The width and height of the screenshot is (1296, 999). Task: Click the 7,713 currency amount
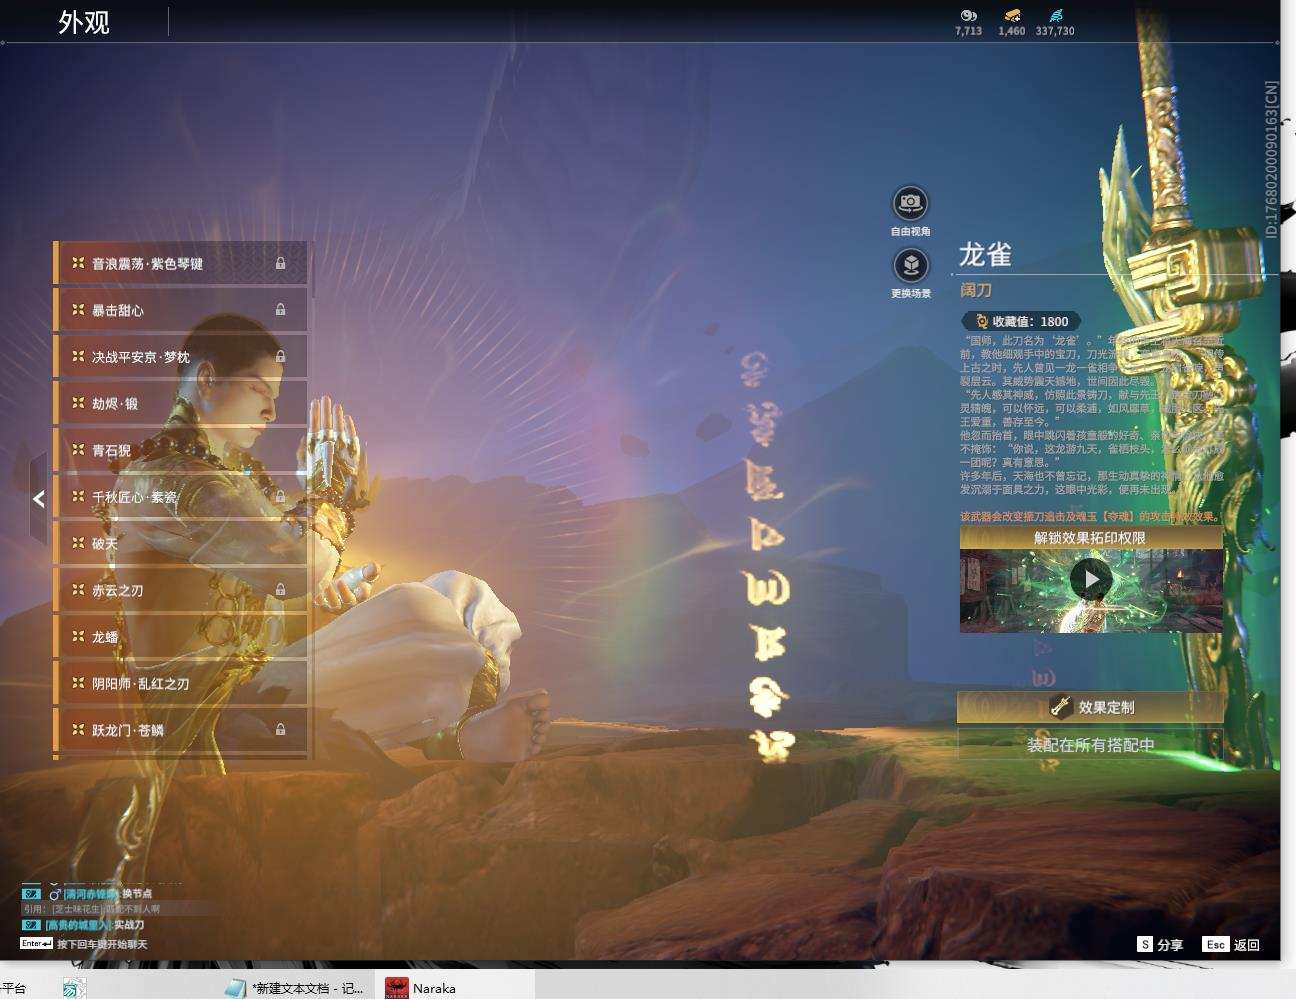(968, 31)
